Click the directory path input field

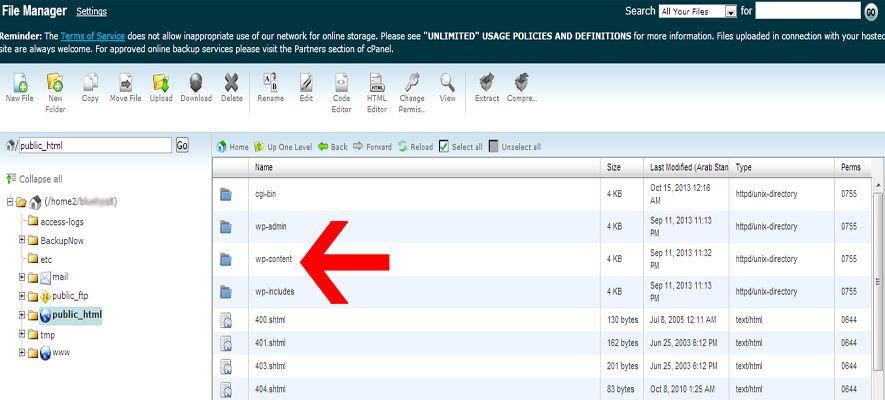click(95, 145)
